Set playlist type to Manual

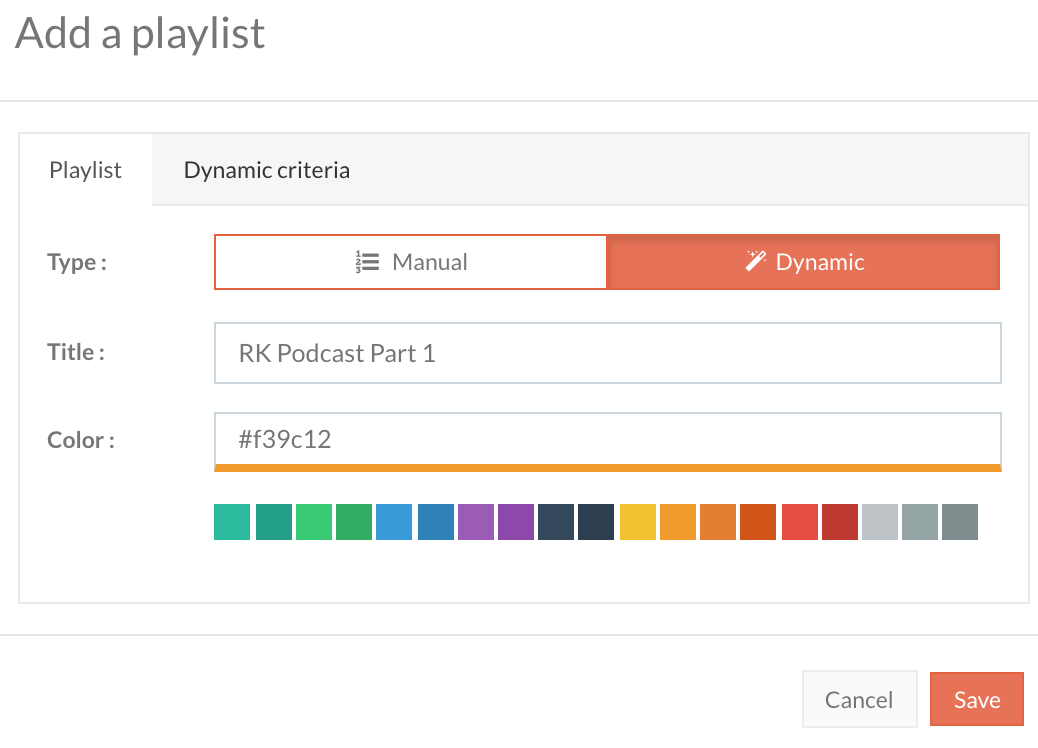(x=411, y=262)
